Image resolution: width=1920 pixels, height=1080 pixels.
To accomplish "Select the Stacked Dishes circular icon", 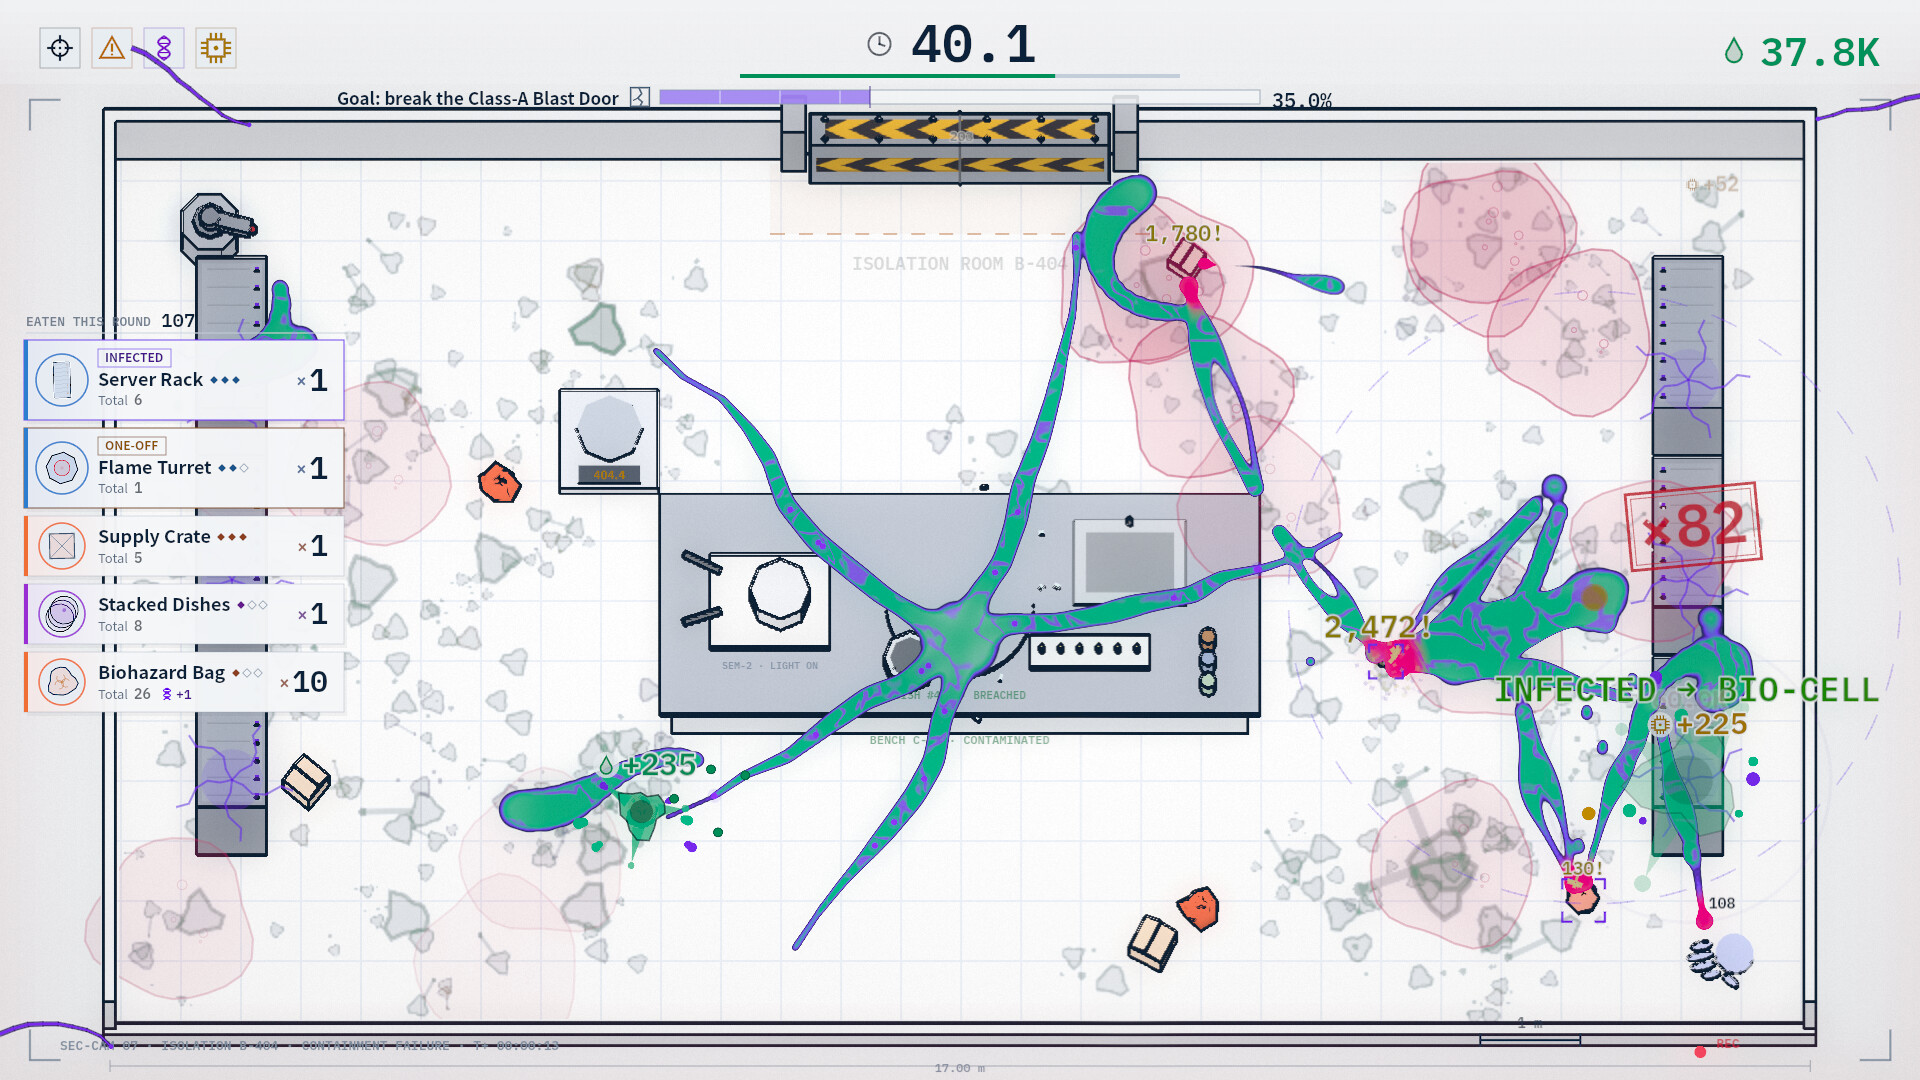I will [x=62, y=614].
